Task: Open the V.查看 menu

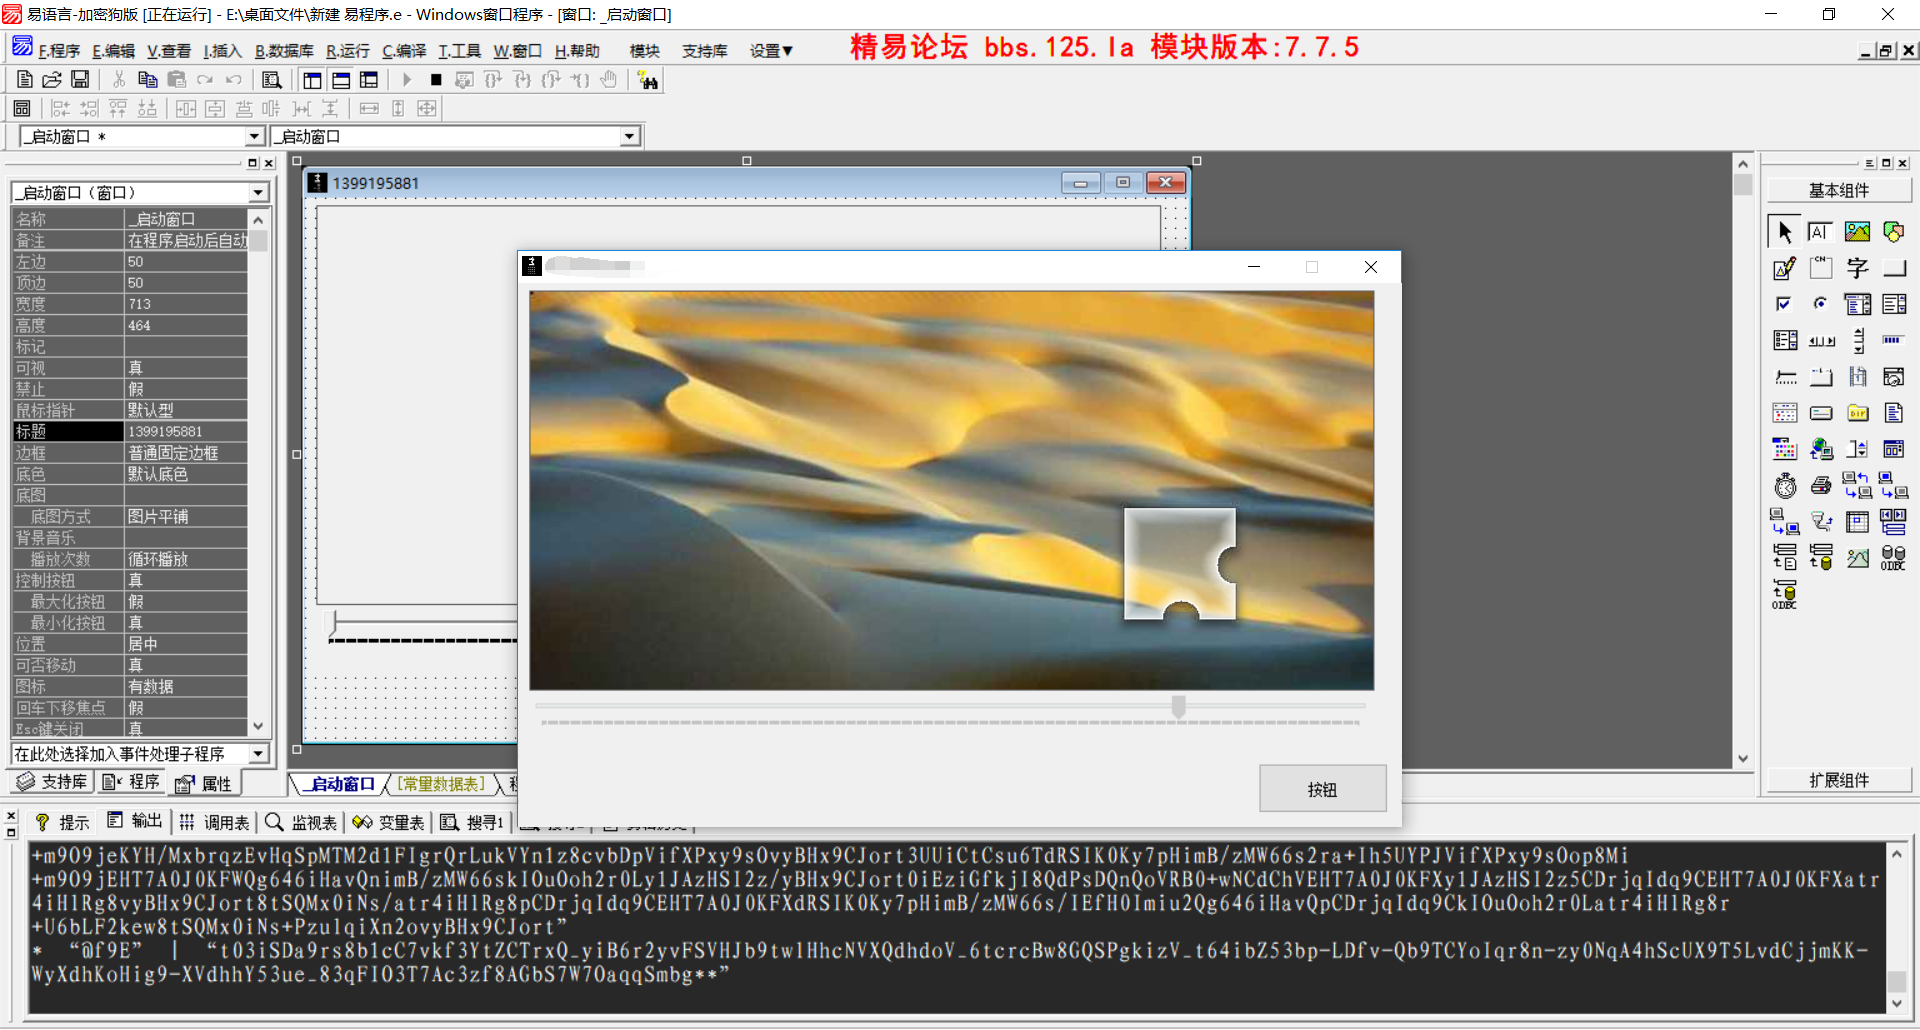Action: tap(169, 51)
